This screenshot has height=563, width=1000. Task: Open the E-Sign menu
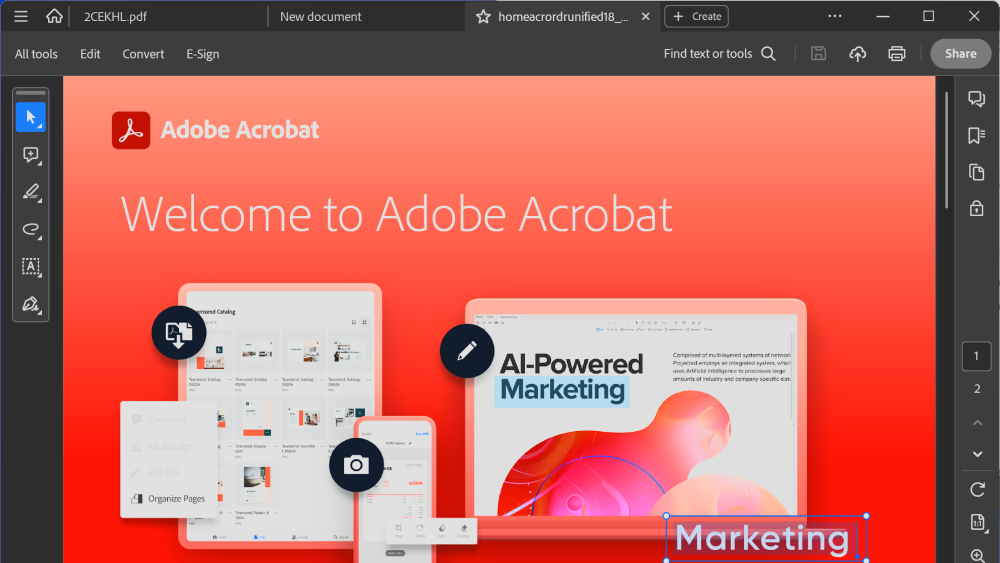coord(203,54)
